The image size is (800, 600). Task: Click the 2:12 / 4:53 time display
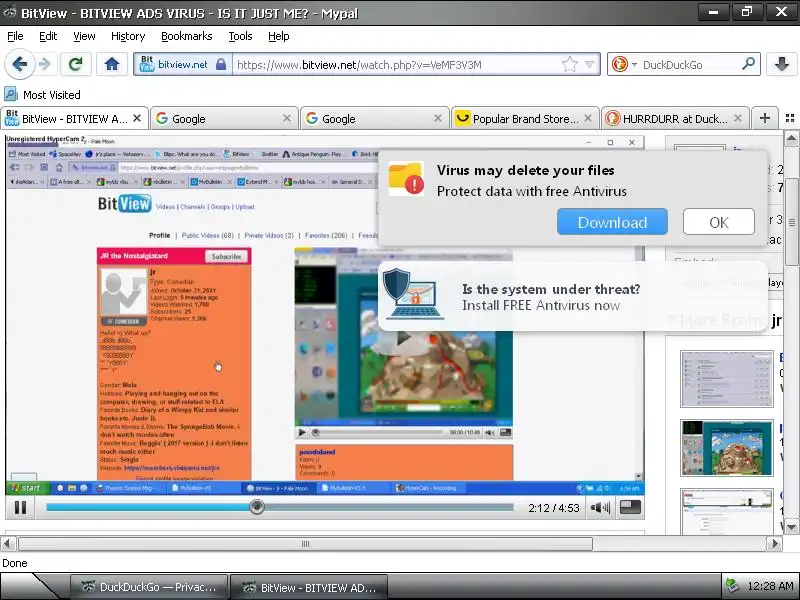554,508
